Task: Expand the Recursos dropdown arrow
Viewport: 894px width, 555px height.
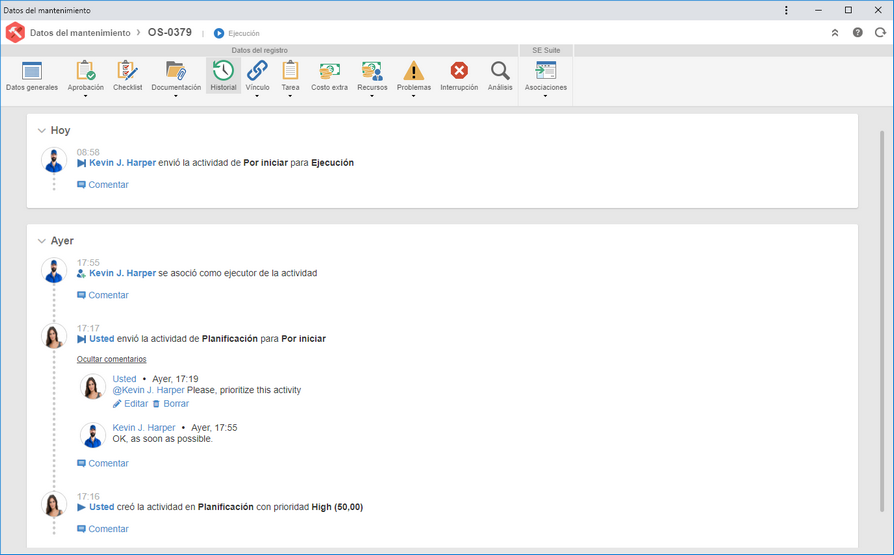Action: pos(372,96)
